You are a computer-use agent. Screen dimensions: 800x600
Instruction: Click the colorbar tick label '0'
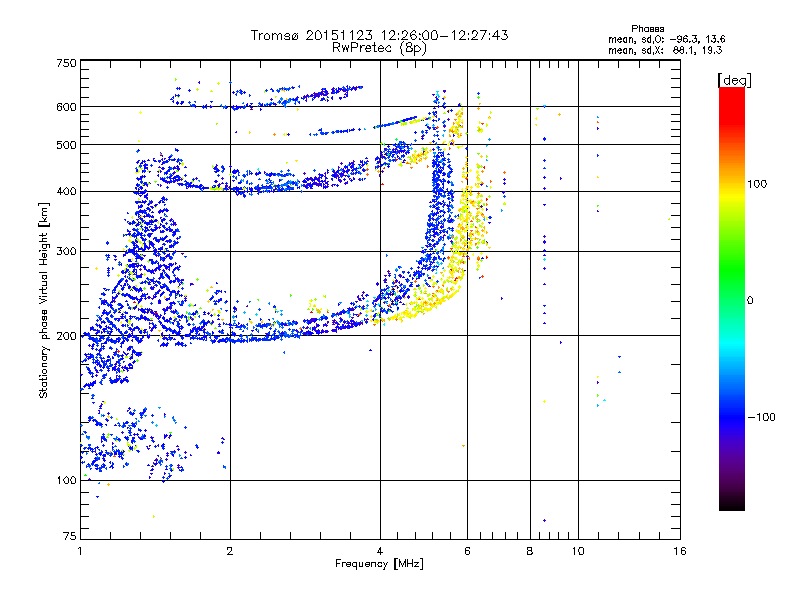click(x=750, y=301)
